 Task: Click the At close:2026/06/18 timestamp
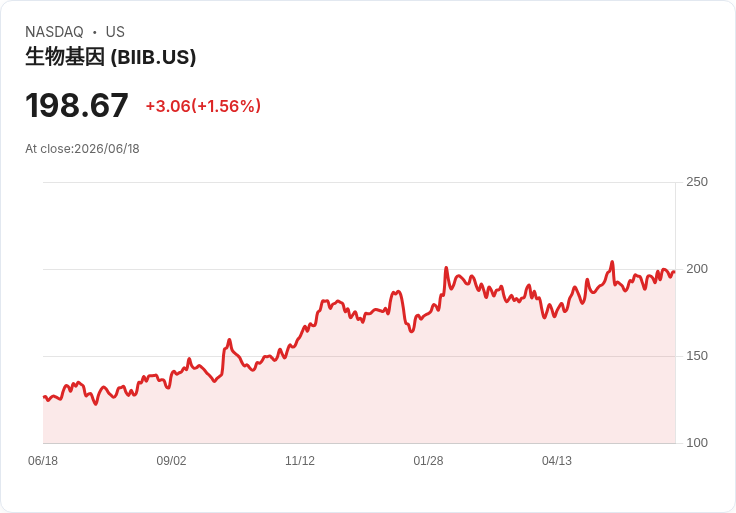(x=82, y=149)
